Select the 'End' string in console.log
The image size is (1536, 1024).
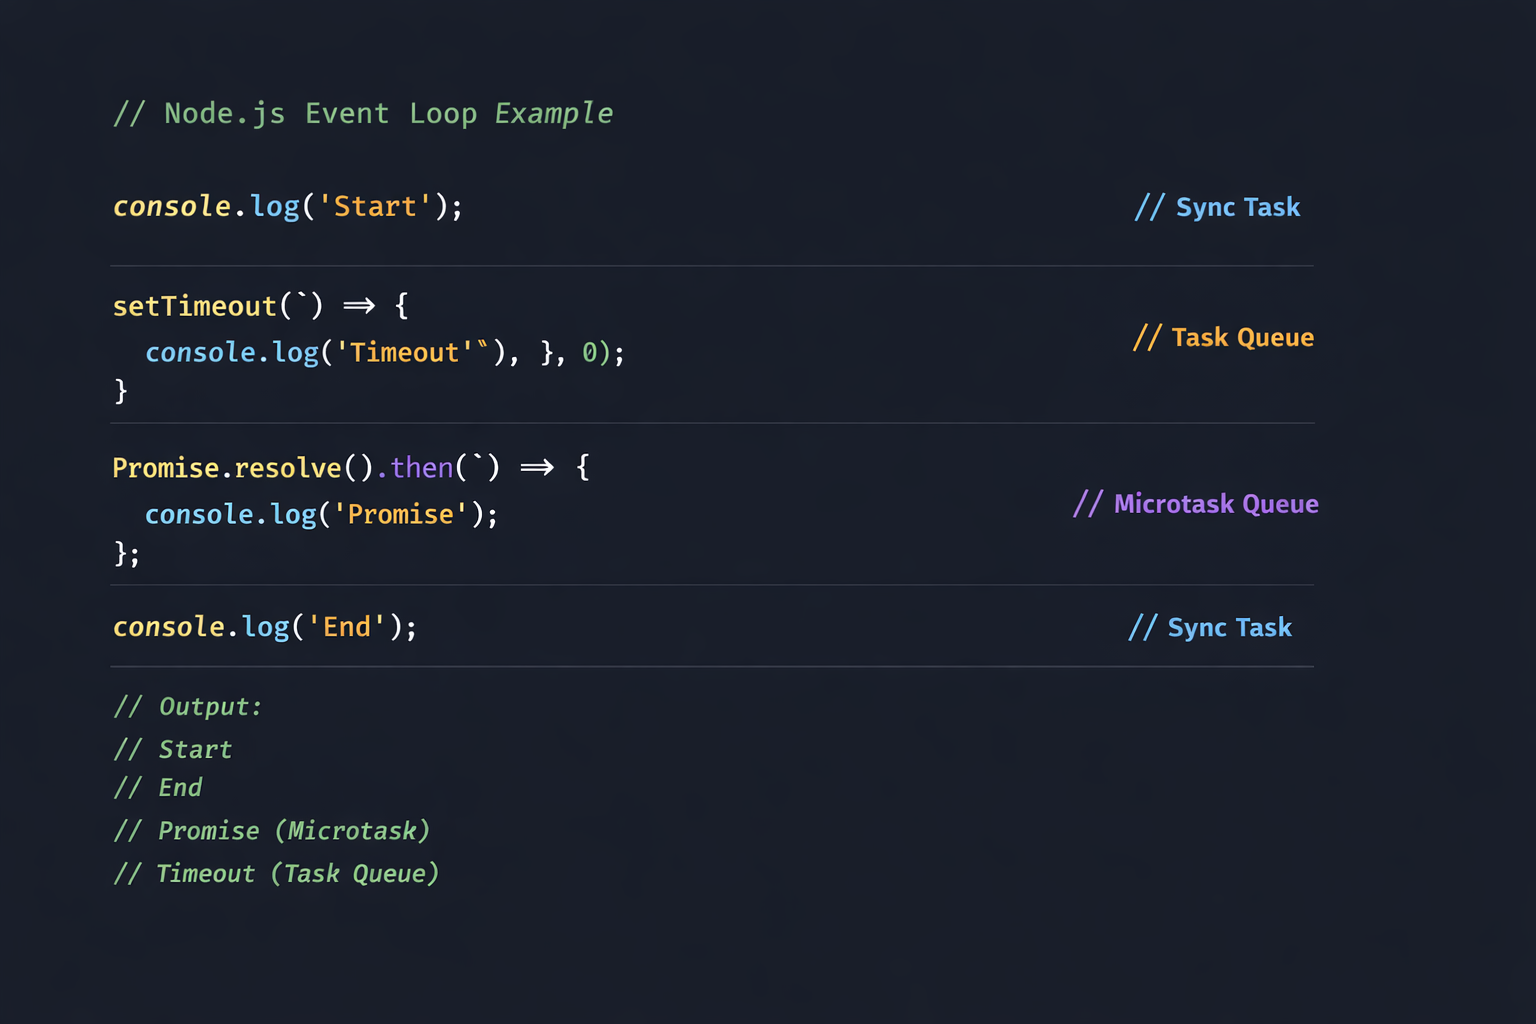coord(346,627)
